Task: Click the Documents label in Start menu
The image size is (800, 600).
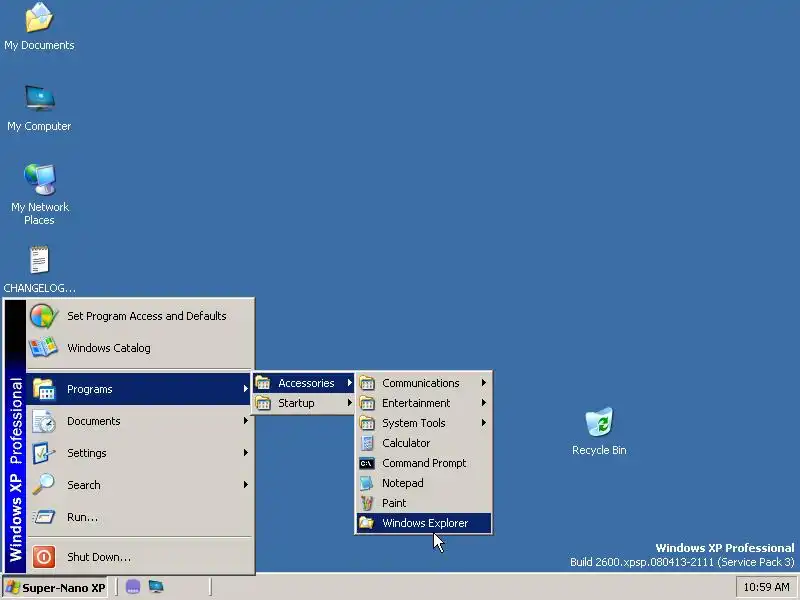Action: coord(94,421)
